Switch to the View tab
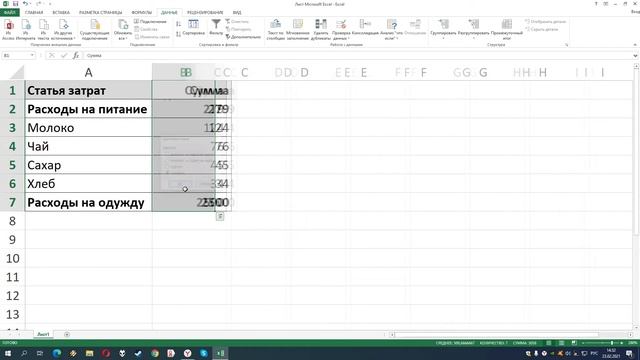 point(237,13)
